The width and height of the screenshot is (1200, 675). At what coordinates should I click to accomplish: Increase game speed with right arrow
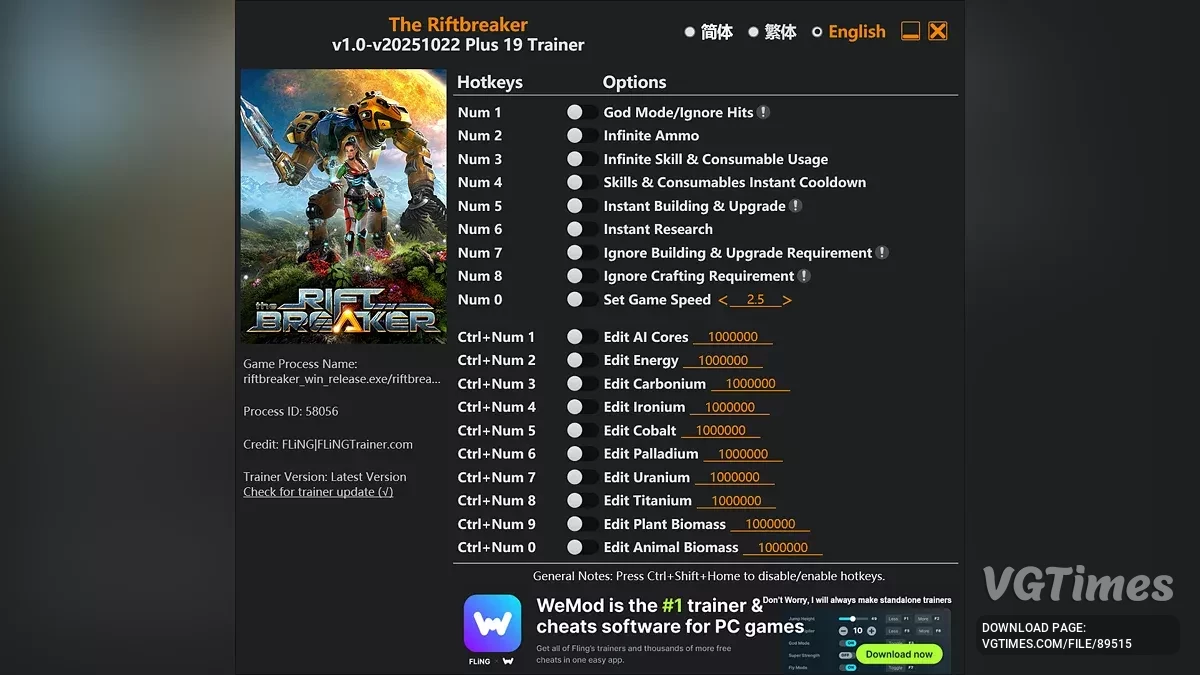pos(787,300)
